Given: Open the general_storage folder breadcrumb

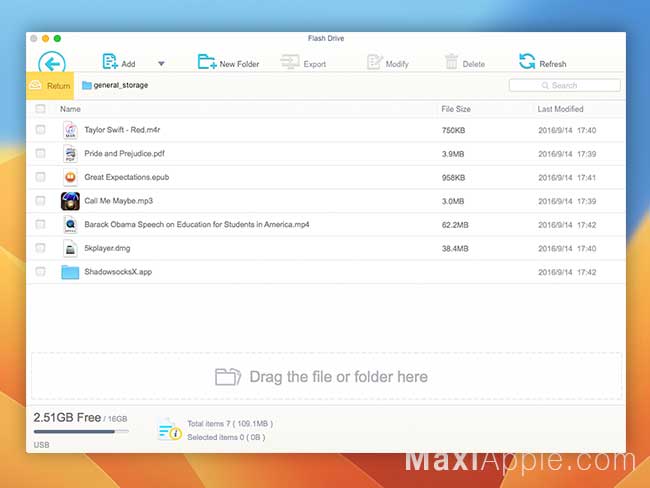Looking at the screenshot, I should (115, 85).
